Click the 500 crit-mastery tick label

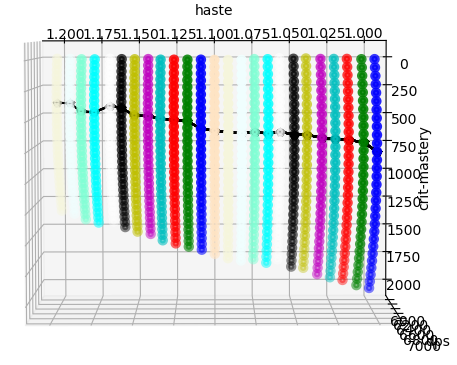point(404,119)
